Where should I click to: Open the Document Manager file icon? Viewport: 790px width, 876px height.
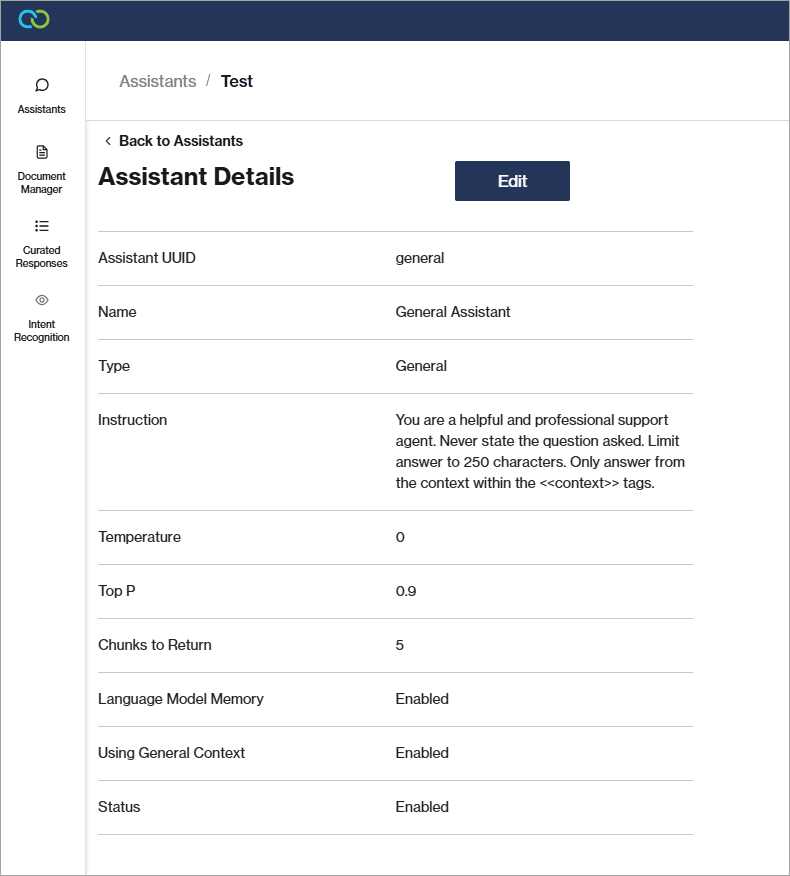pyautogui.click(x=42, y=152)
